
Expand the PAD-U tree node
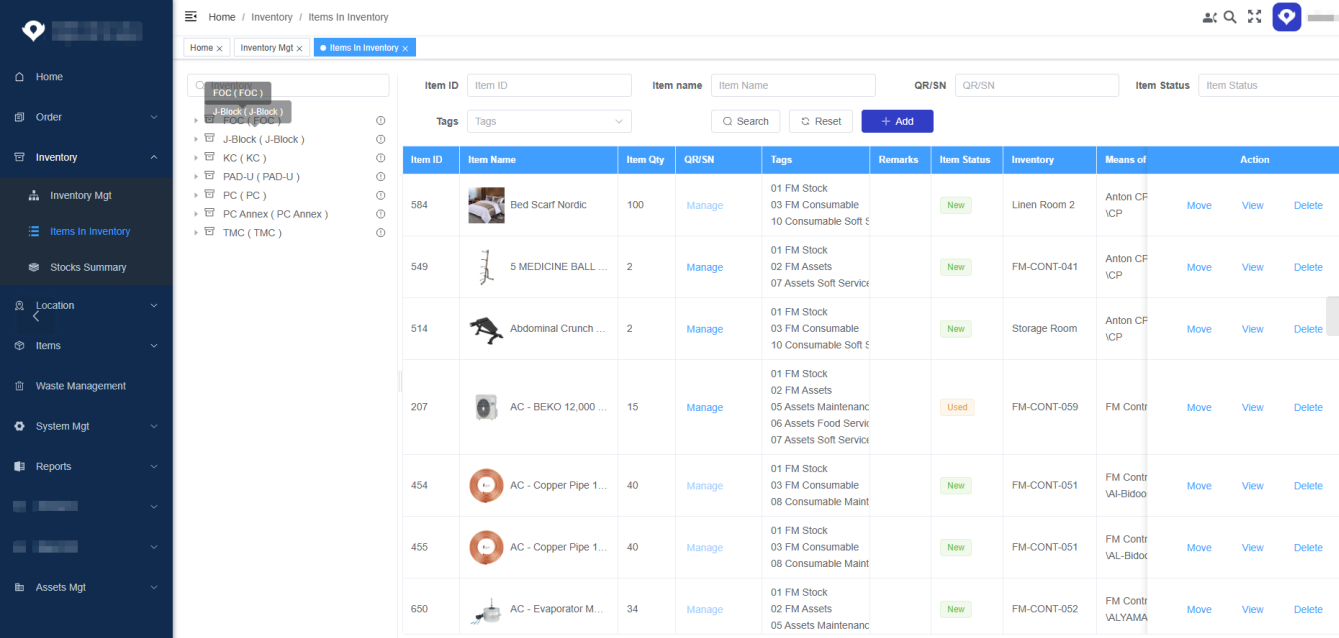tap(196, 177)
